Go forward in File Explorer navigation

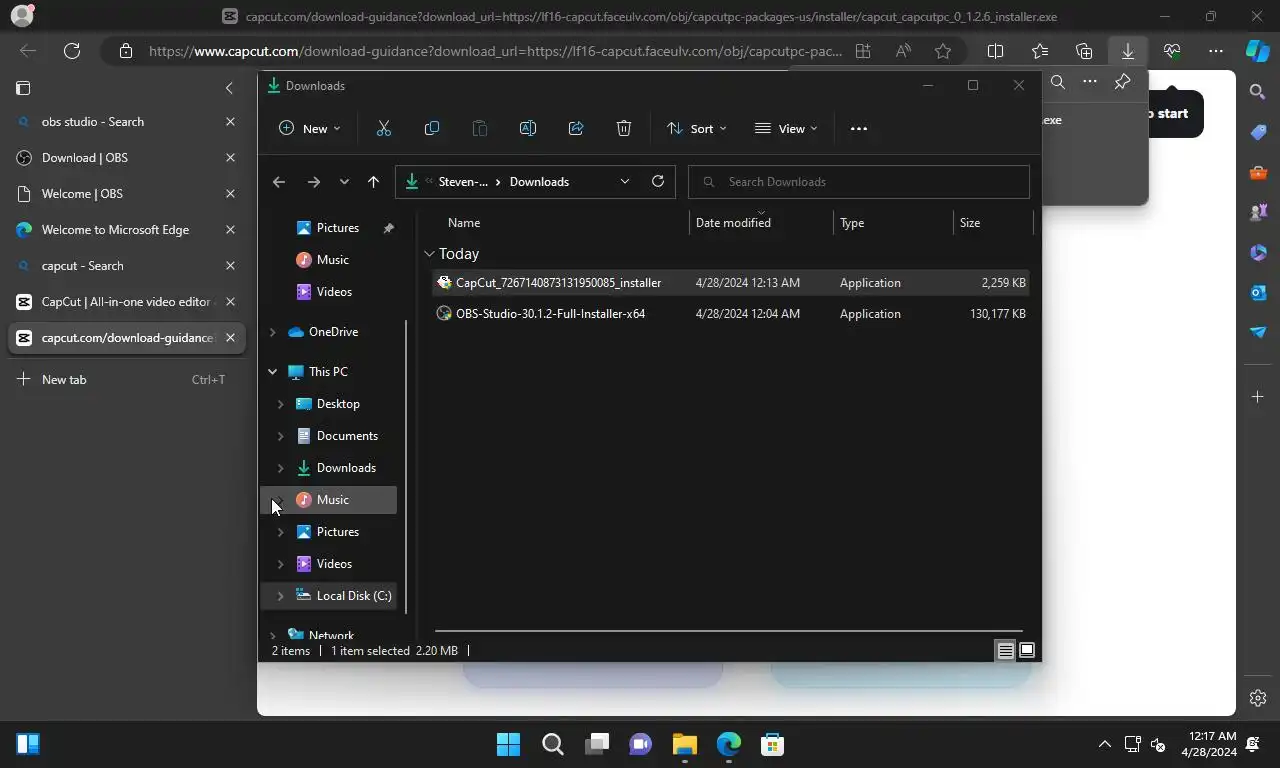click(x=314, y=181)
